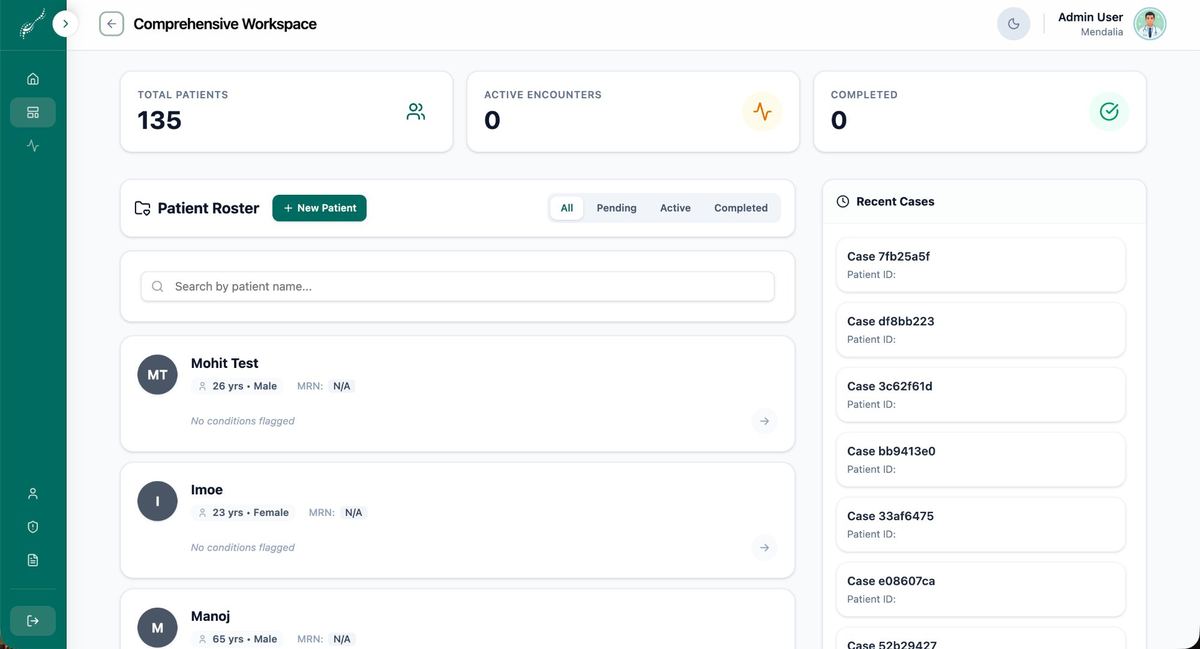Open the workspace dashboard sidebar icon
This screenshot has height=649, width=1200.
pos(33,112)
